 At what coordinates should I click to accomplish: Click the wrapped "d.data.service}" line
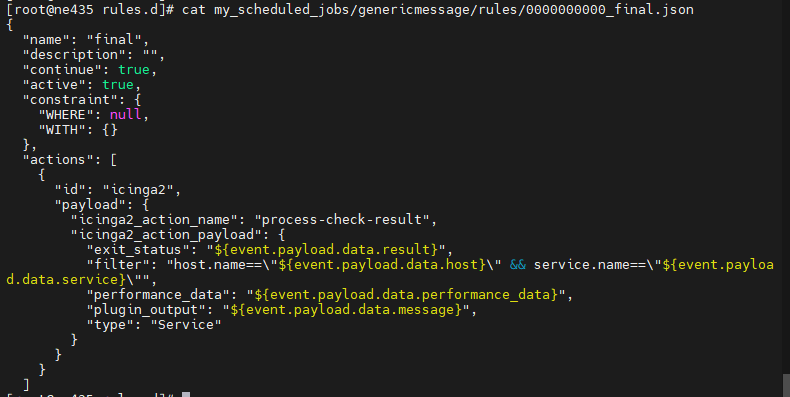click(x=65, y=280)
